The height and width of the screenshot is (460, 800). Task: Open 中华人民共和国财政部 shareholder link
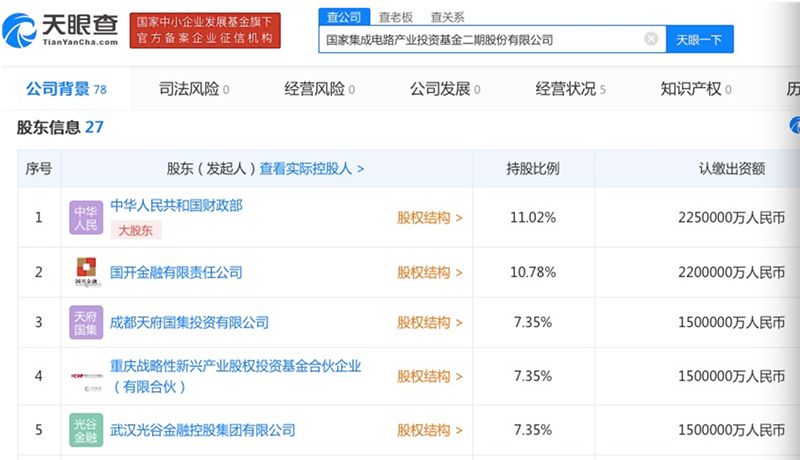coord(177,206)
